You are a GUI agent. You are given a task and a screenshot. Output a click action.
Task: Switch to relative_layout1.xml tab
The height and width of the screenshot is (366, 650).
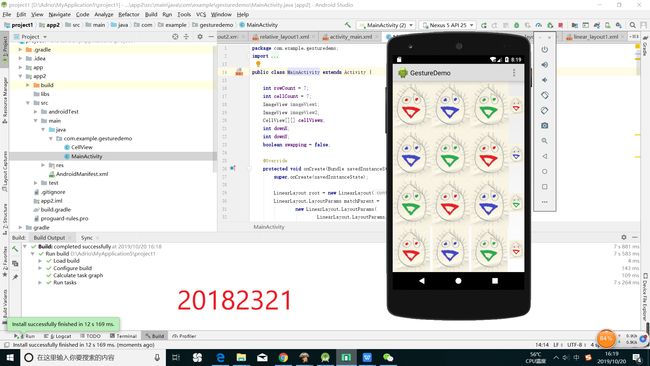283,37
